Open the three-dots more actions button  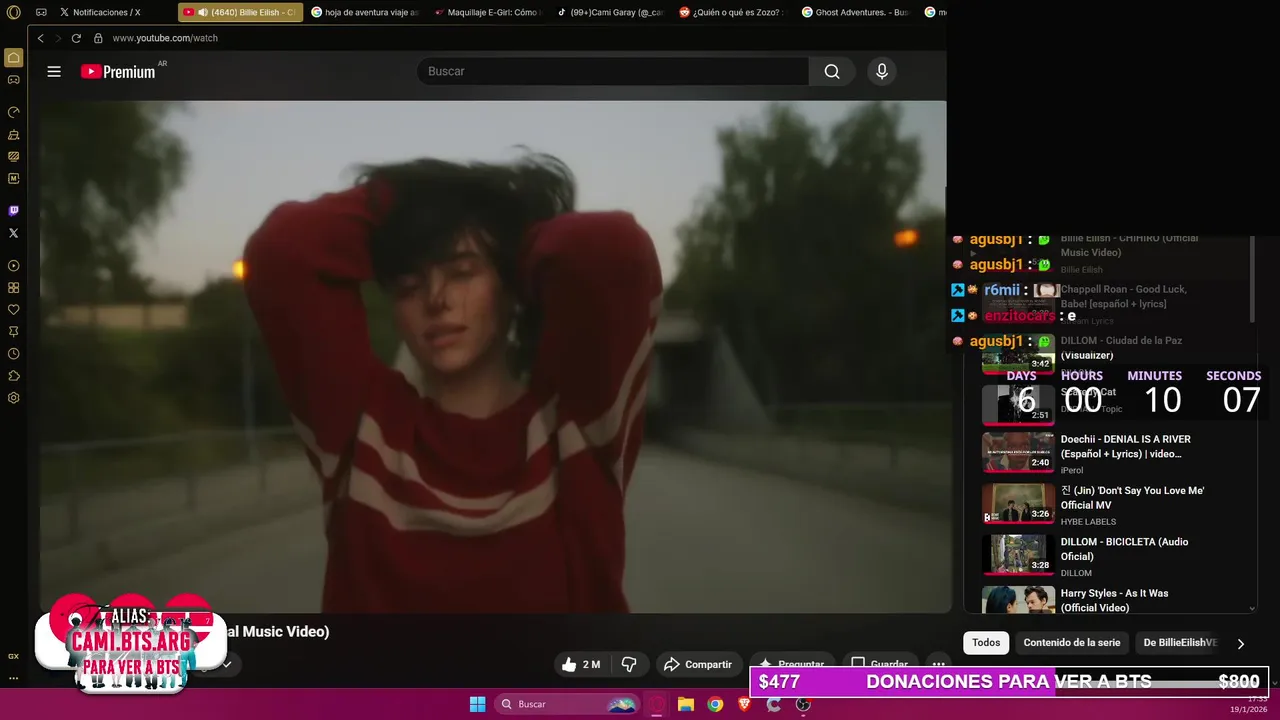click(x=938, y=664)
